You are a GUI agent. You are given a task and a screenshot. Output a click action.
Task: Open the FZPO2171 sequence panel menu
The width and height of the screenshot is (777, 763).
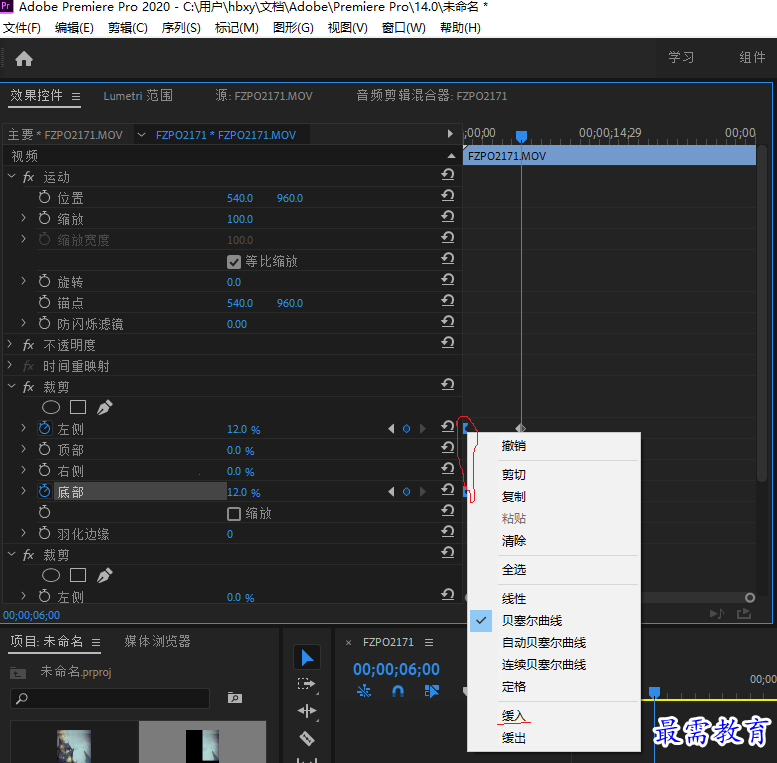tap(429, 642)
